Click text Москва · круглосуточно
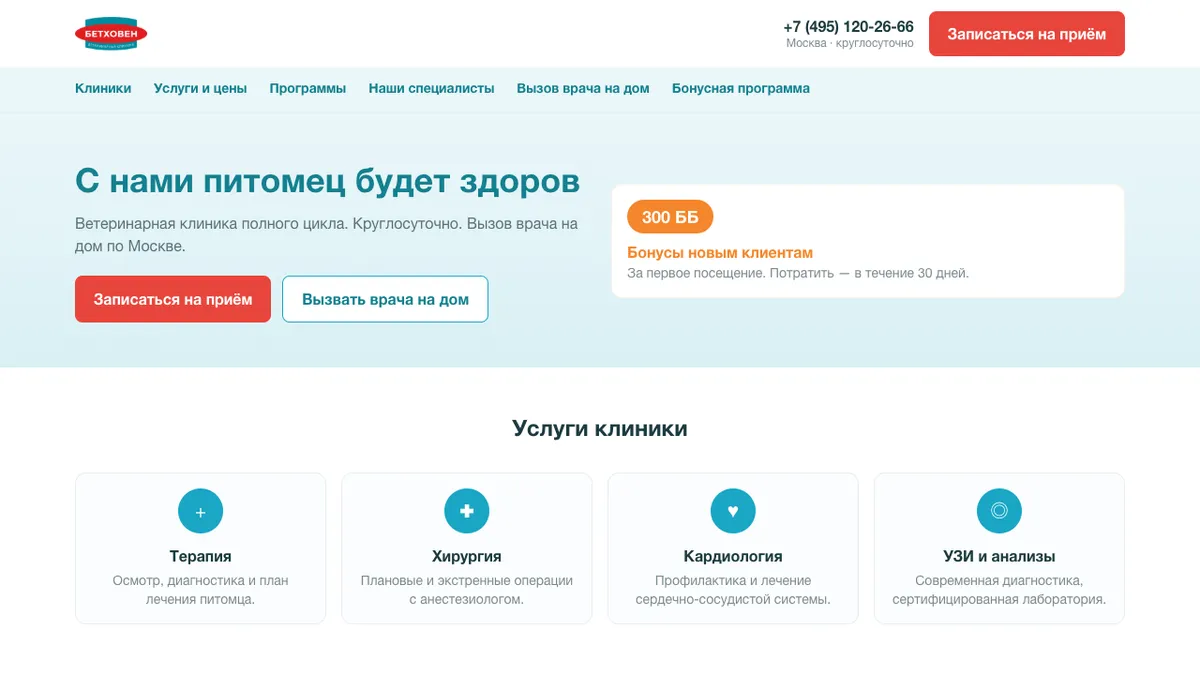Viewport: 1200px width, 675px height. tap(850, 43)
